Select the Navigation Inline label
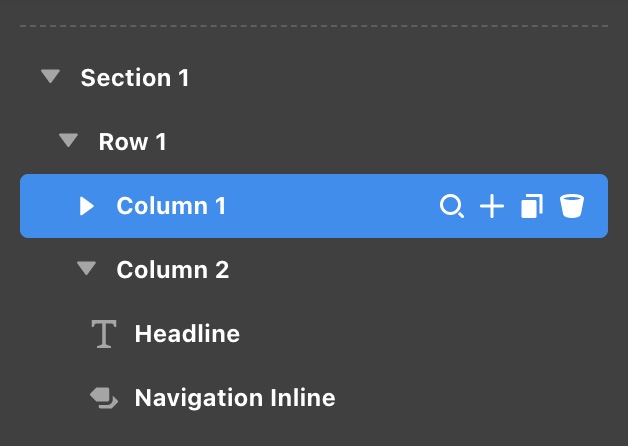 [x=235, y=398]
